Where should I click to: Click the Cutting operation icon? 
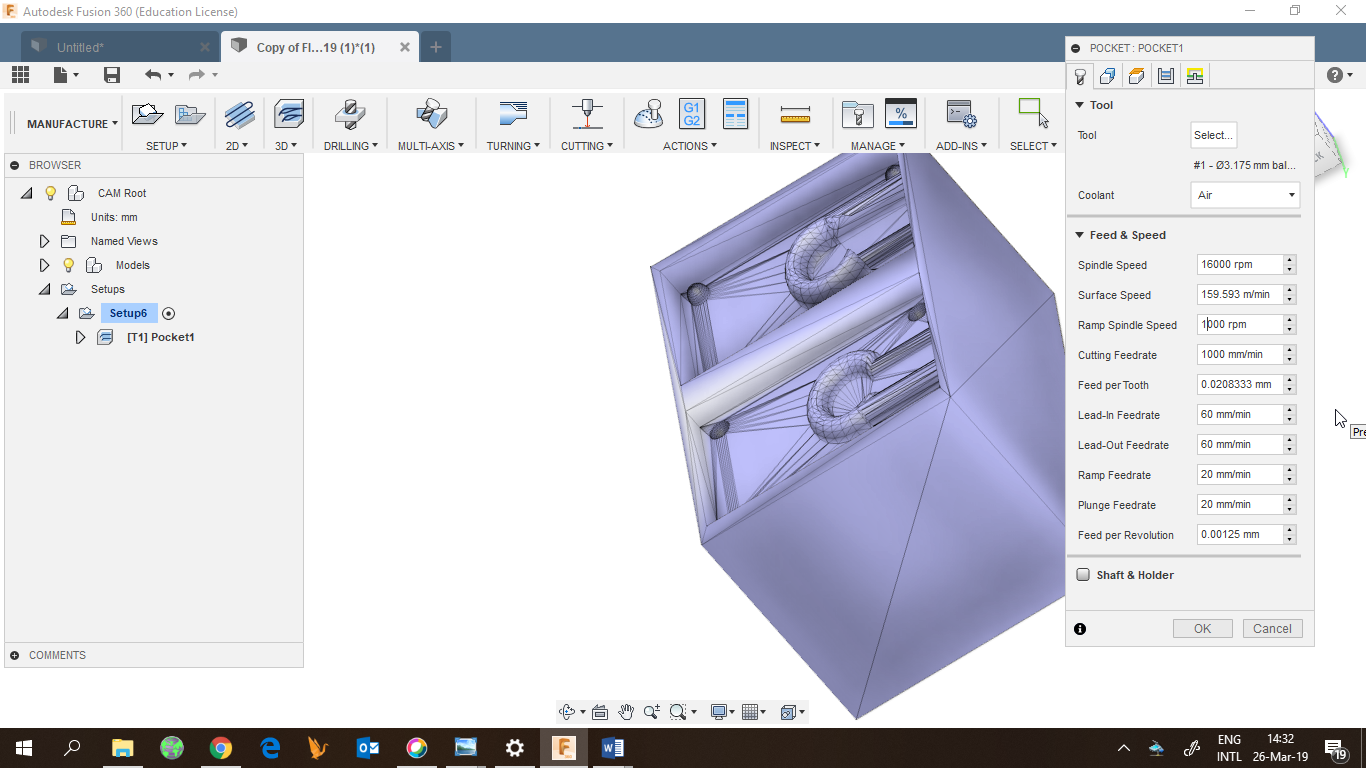(587, 114)
